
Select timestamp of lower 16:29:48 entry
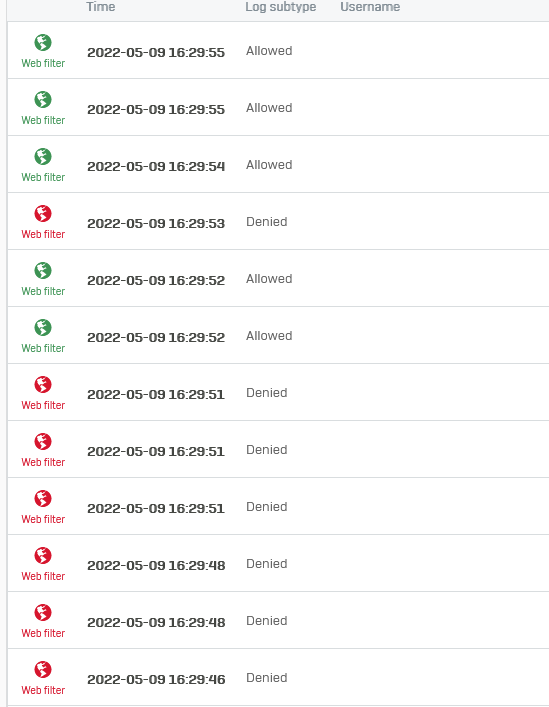tap(156, 622)
